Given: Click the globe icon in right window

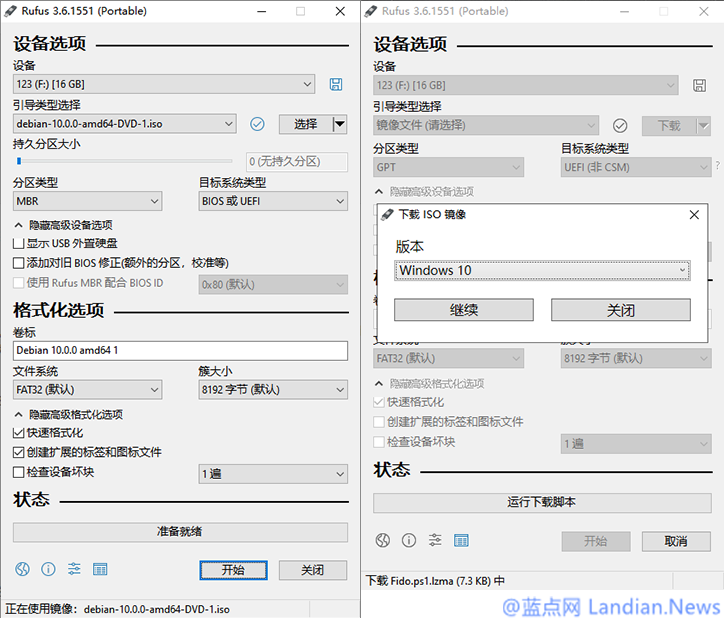Looking at the screenshot, I should (x=382, y=540).
